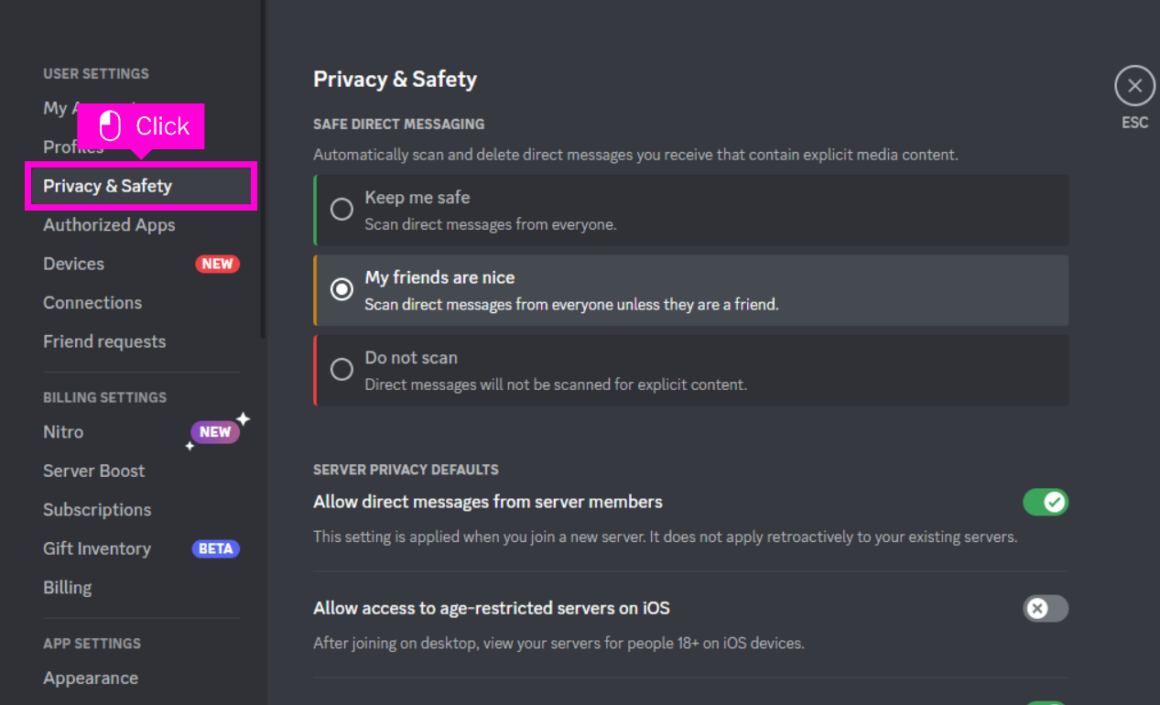Close settings with the ESC button
Viewport: 1160px width, 705px height.
1134,85
